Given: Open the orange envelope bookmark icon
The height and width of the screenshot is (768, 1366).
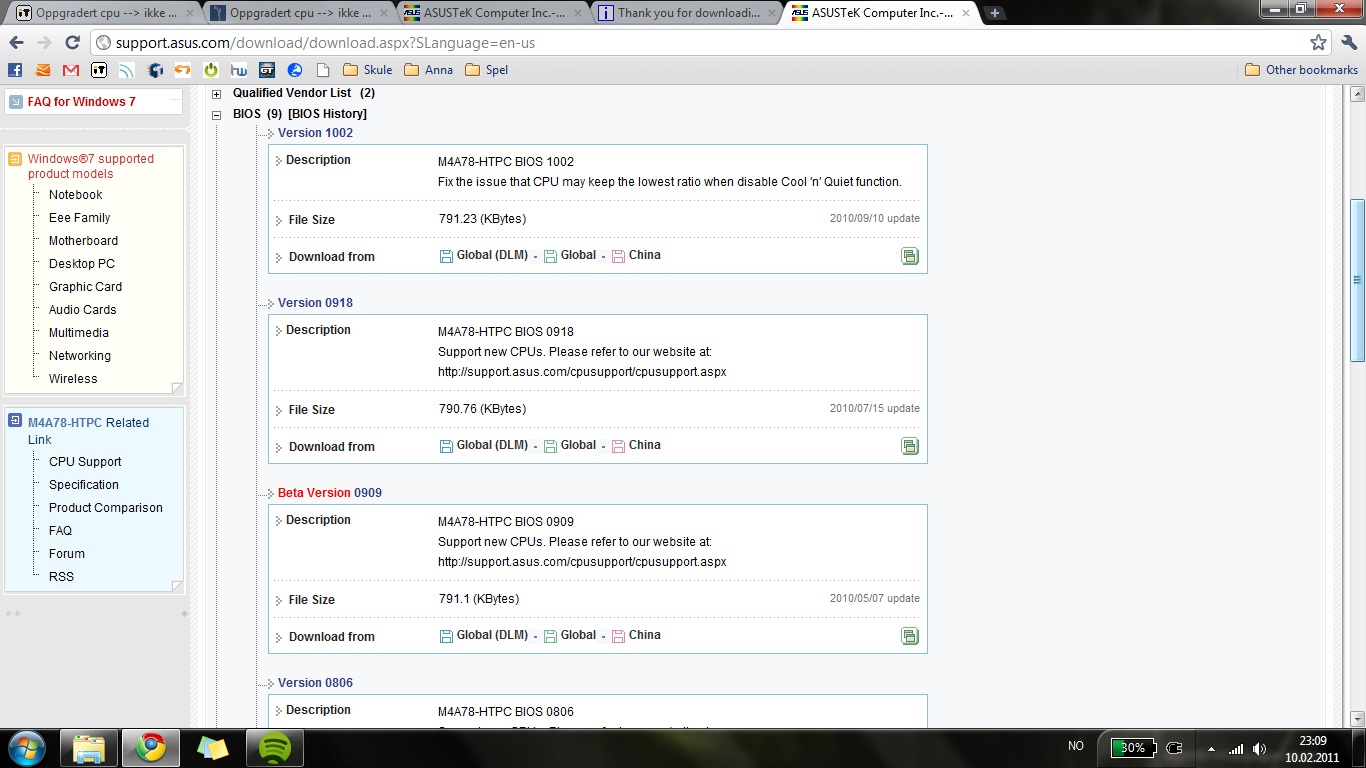Looking at the screenshot, I should [43, 70].
